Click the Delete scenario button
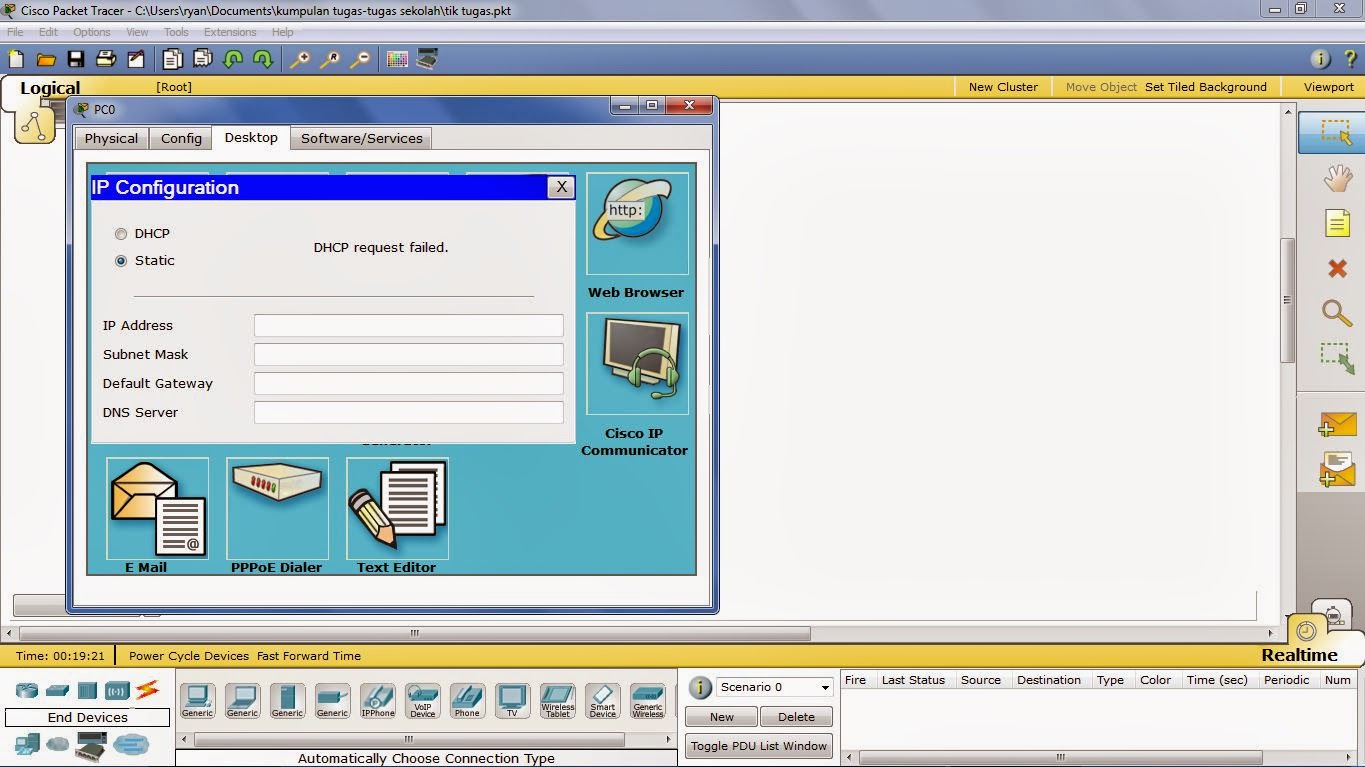1365x767 pixels. [x=796, y=717]
